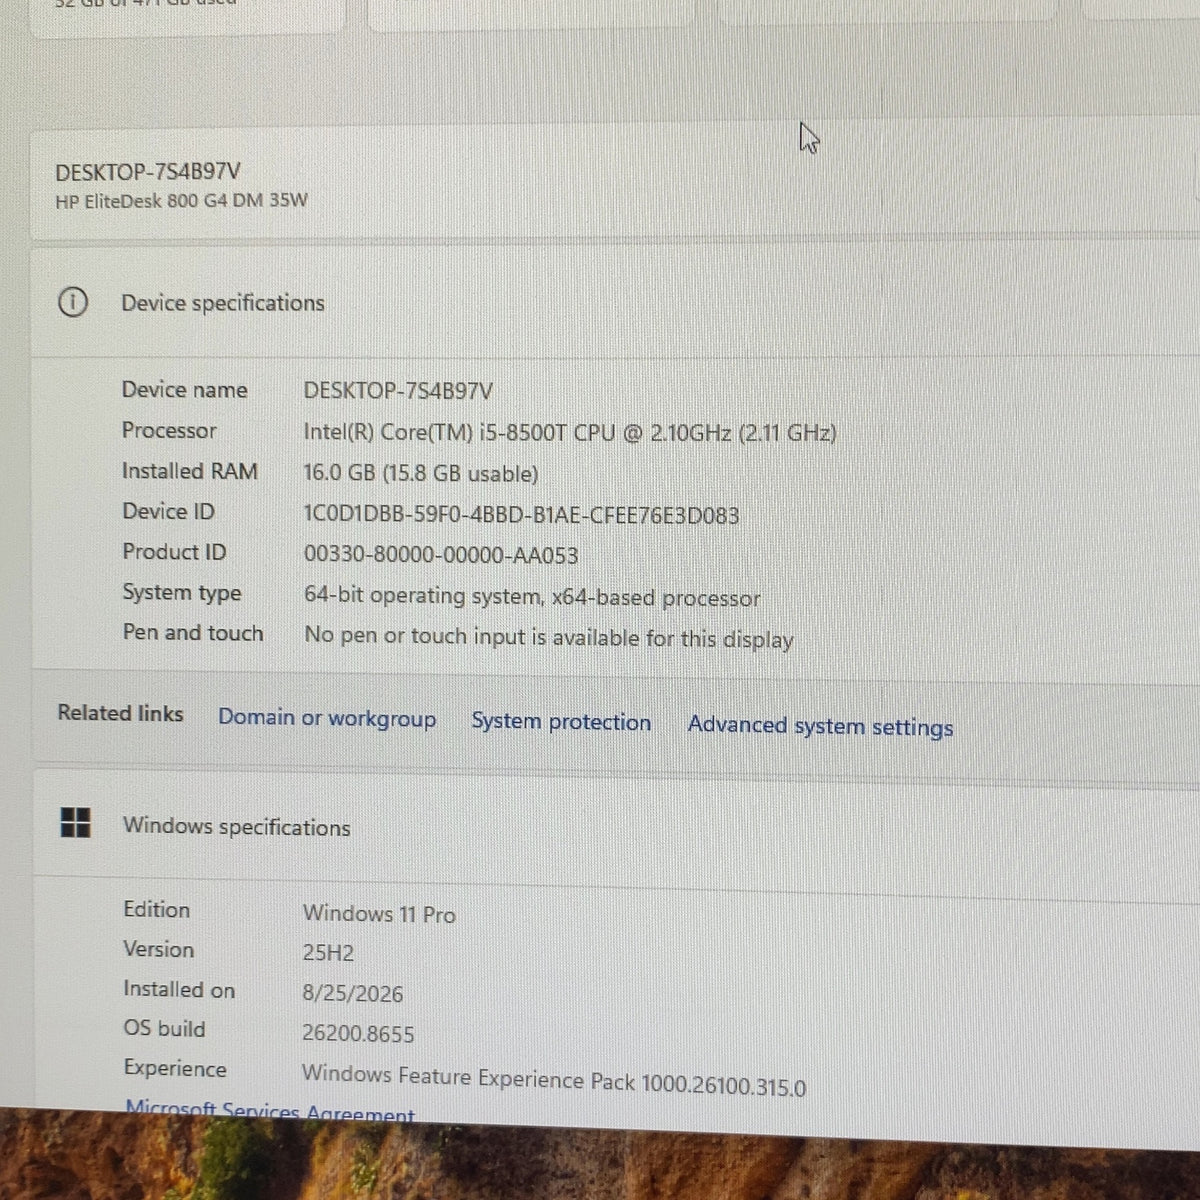Select the 8/25/2026 install date
The image size is (1200, 1200).
tap(353, 994)
